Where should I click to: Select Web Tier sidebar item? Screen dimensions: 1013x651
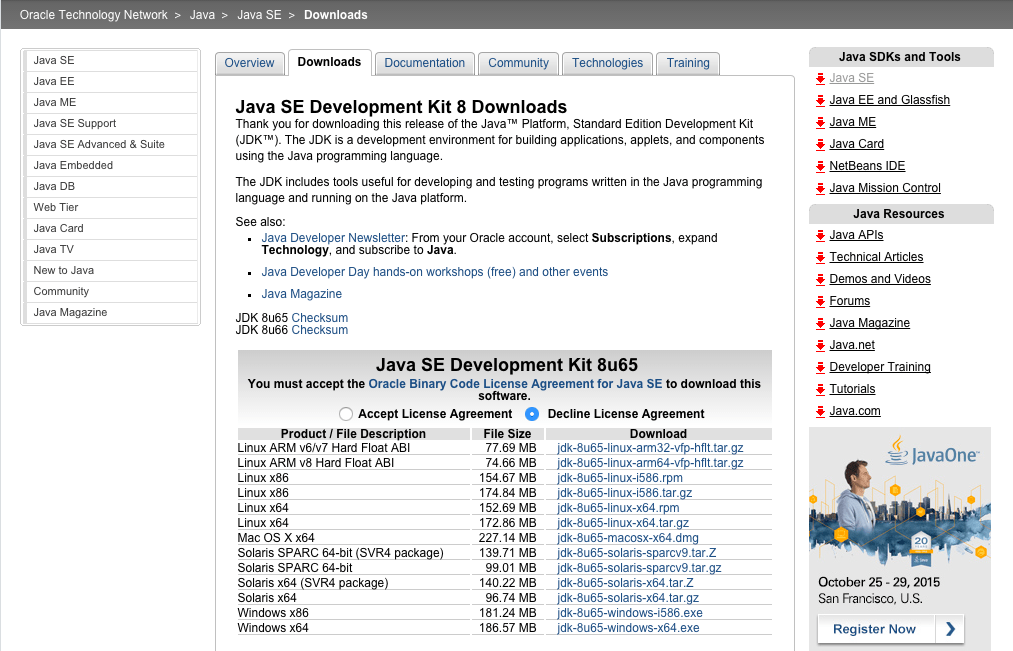(111, 207)
